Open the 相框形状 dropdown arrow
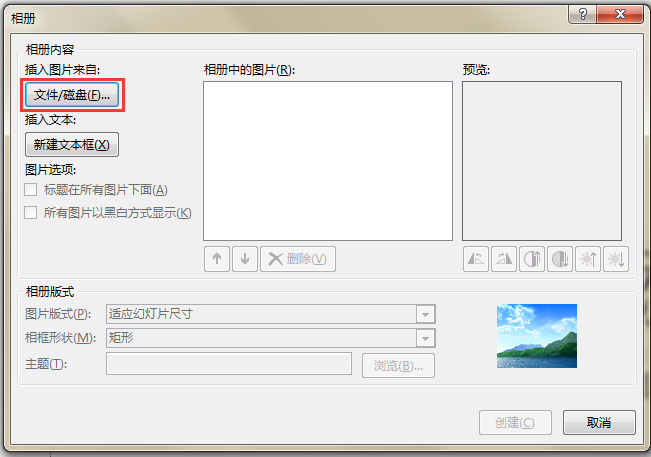The height and width of the screenshot is (457, 651). pos(426,338)
